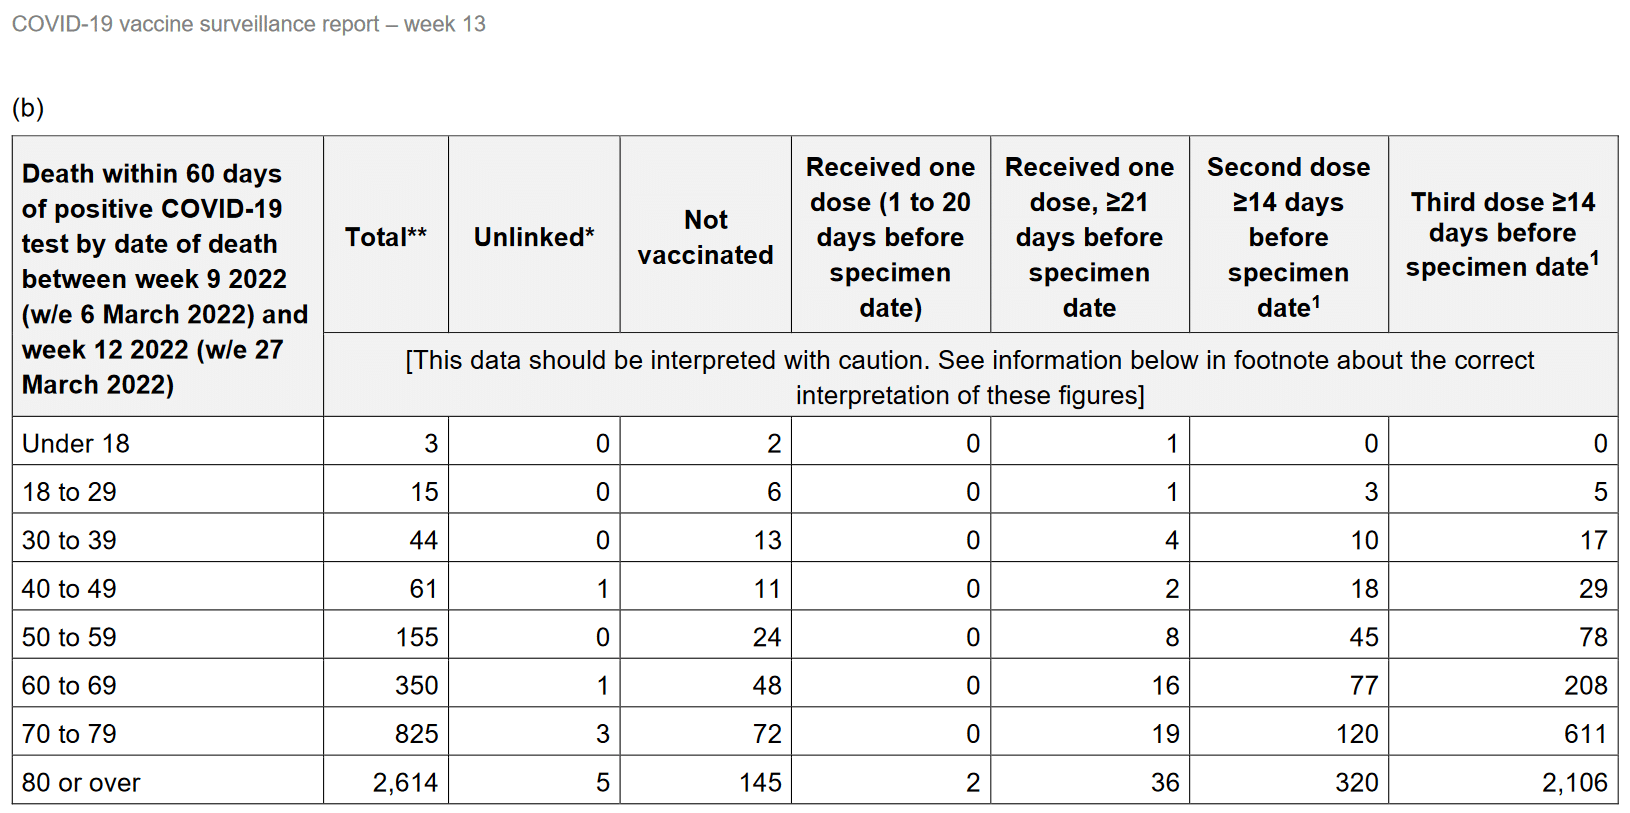The height and width of the screenshot is (813, 1630).
Task: Select the "Not vaccinated" column header
Action: coord(705,237)
